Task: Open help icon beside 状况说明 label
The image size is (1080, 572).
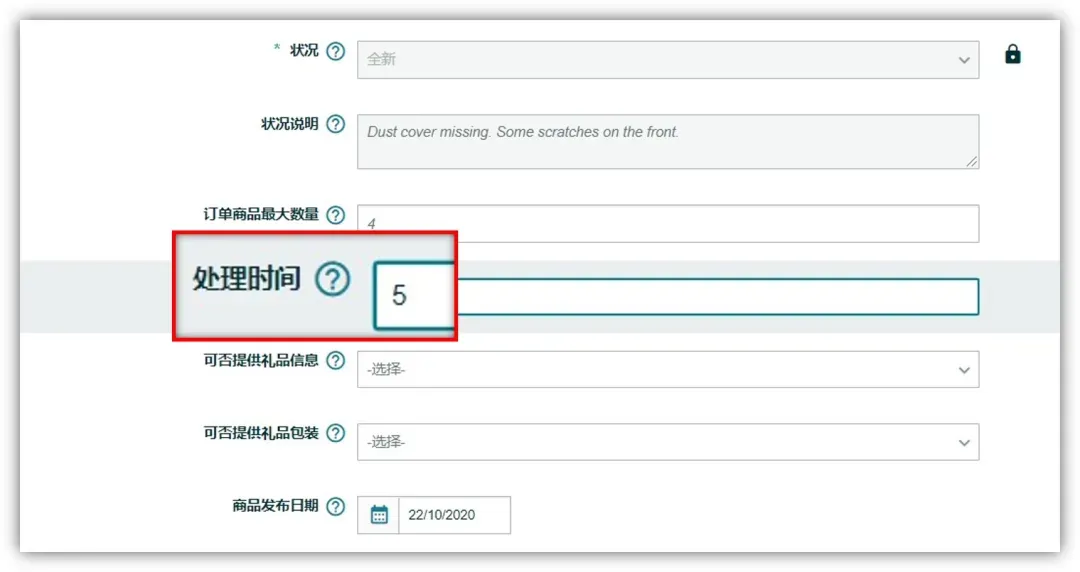Action: tap(335, 124)
